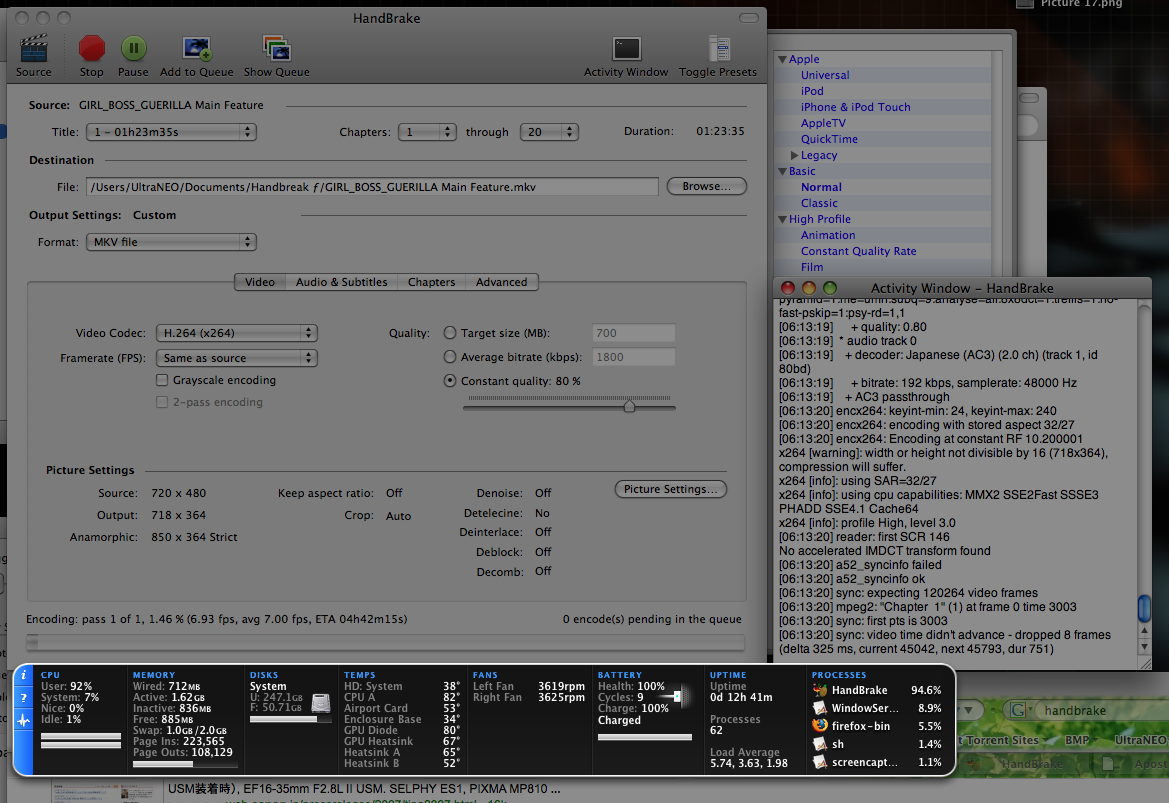Open the Show Queue icon
This screenshot has width=1169, height=803.
coord(276,49)
